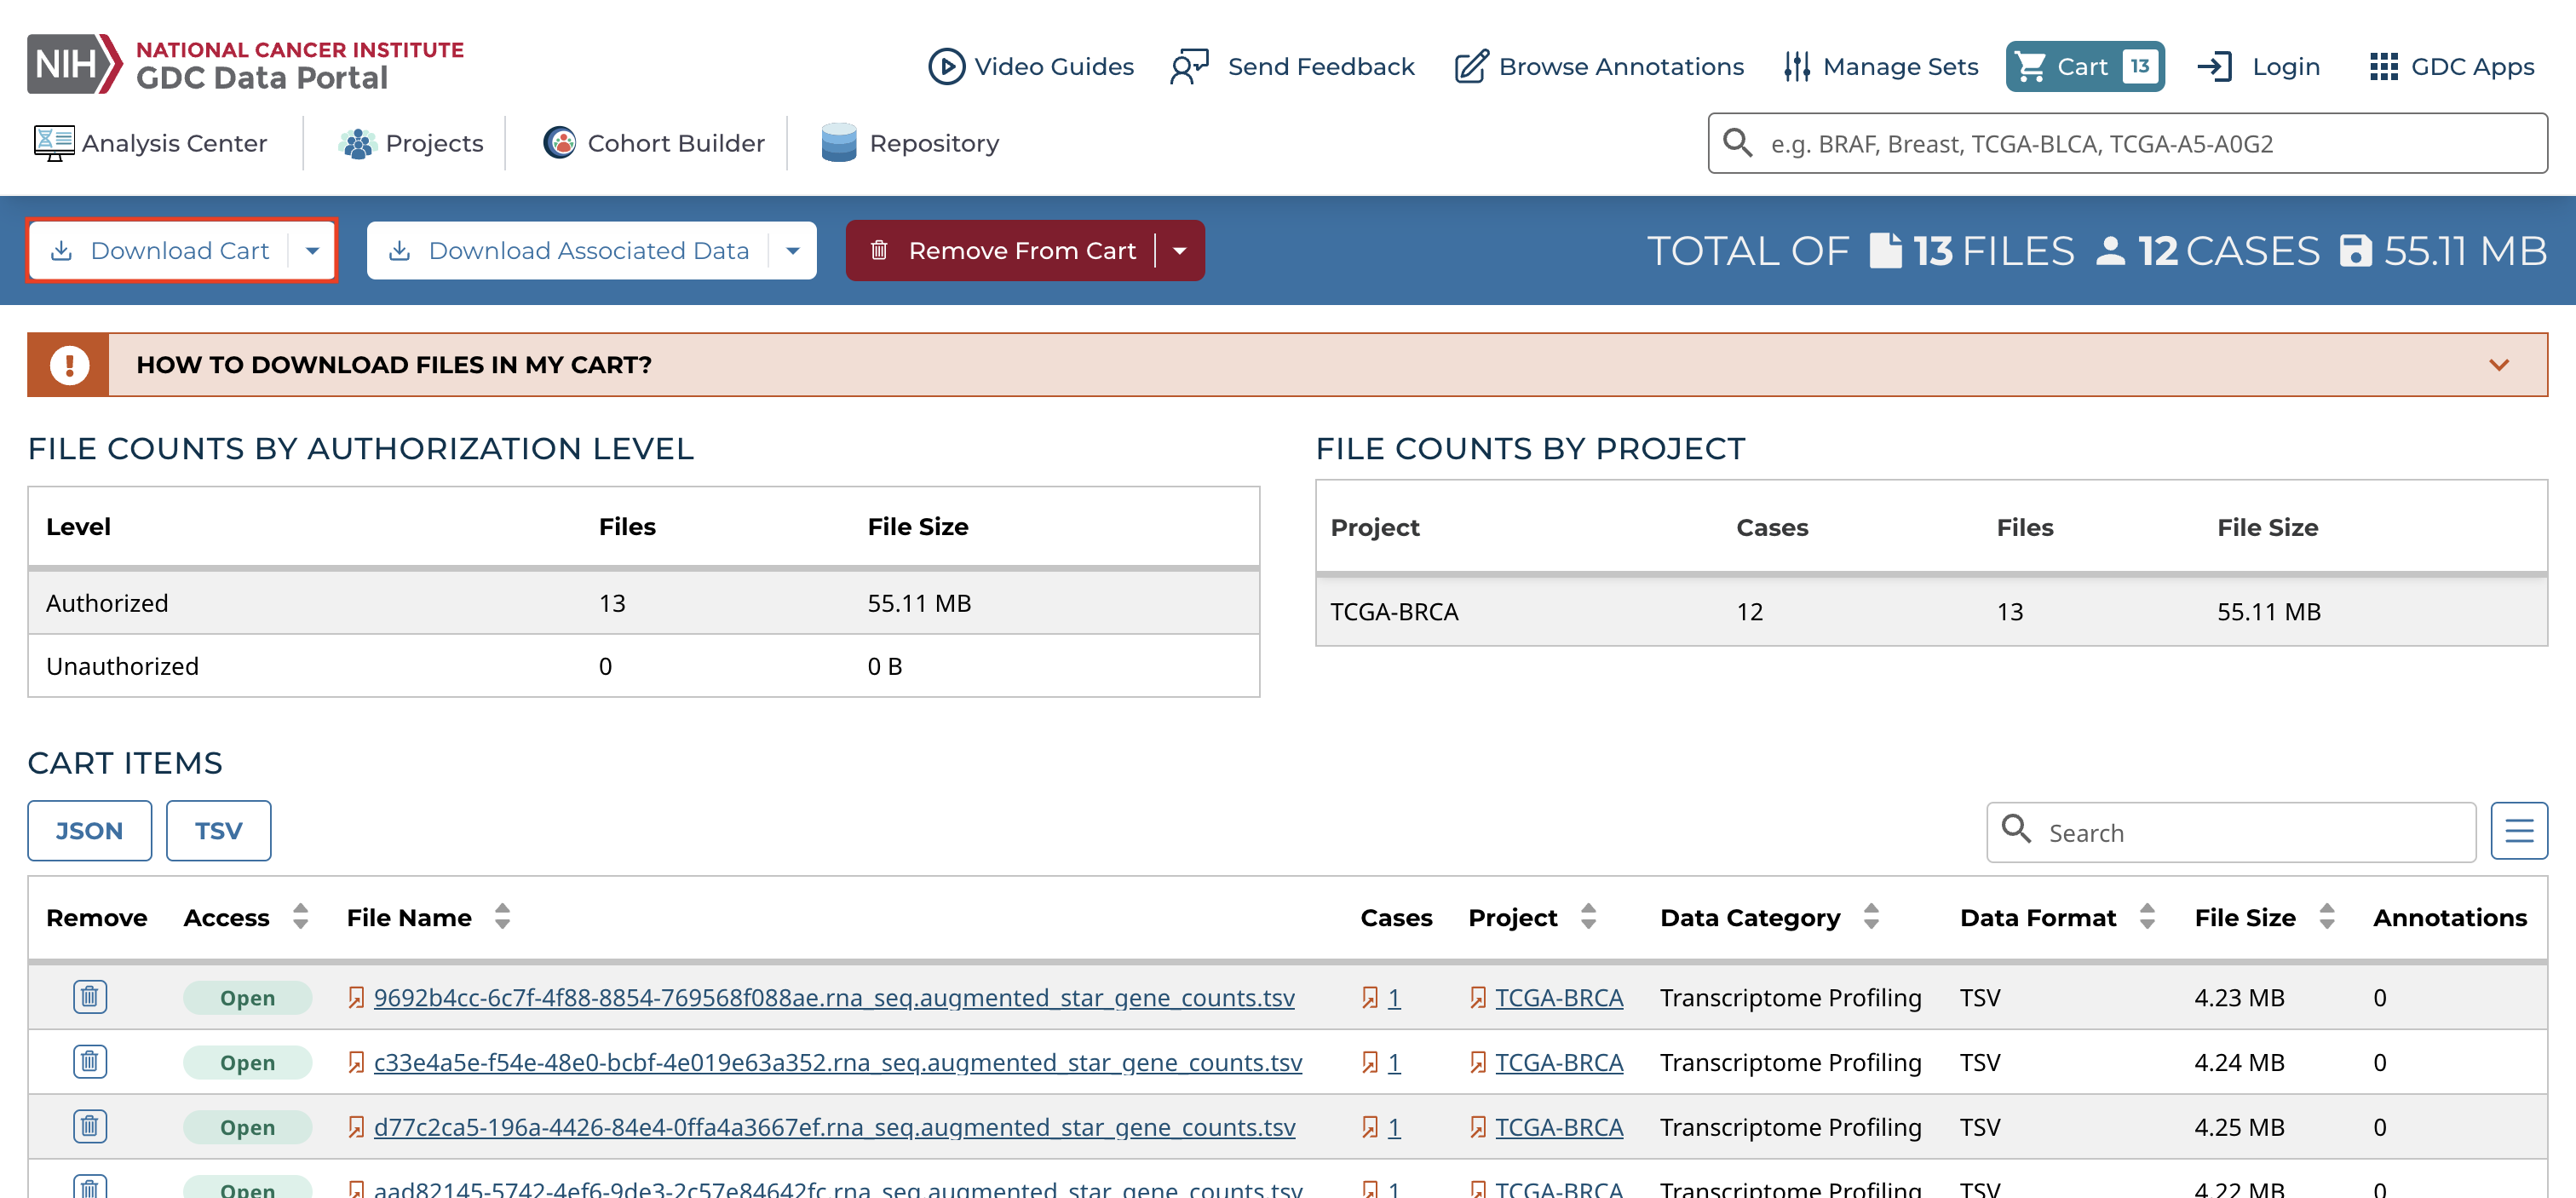Toggle sorting on the Data Category column

click(x=1871, y=916)
